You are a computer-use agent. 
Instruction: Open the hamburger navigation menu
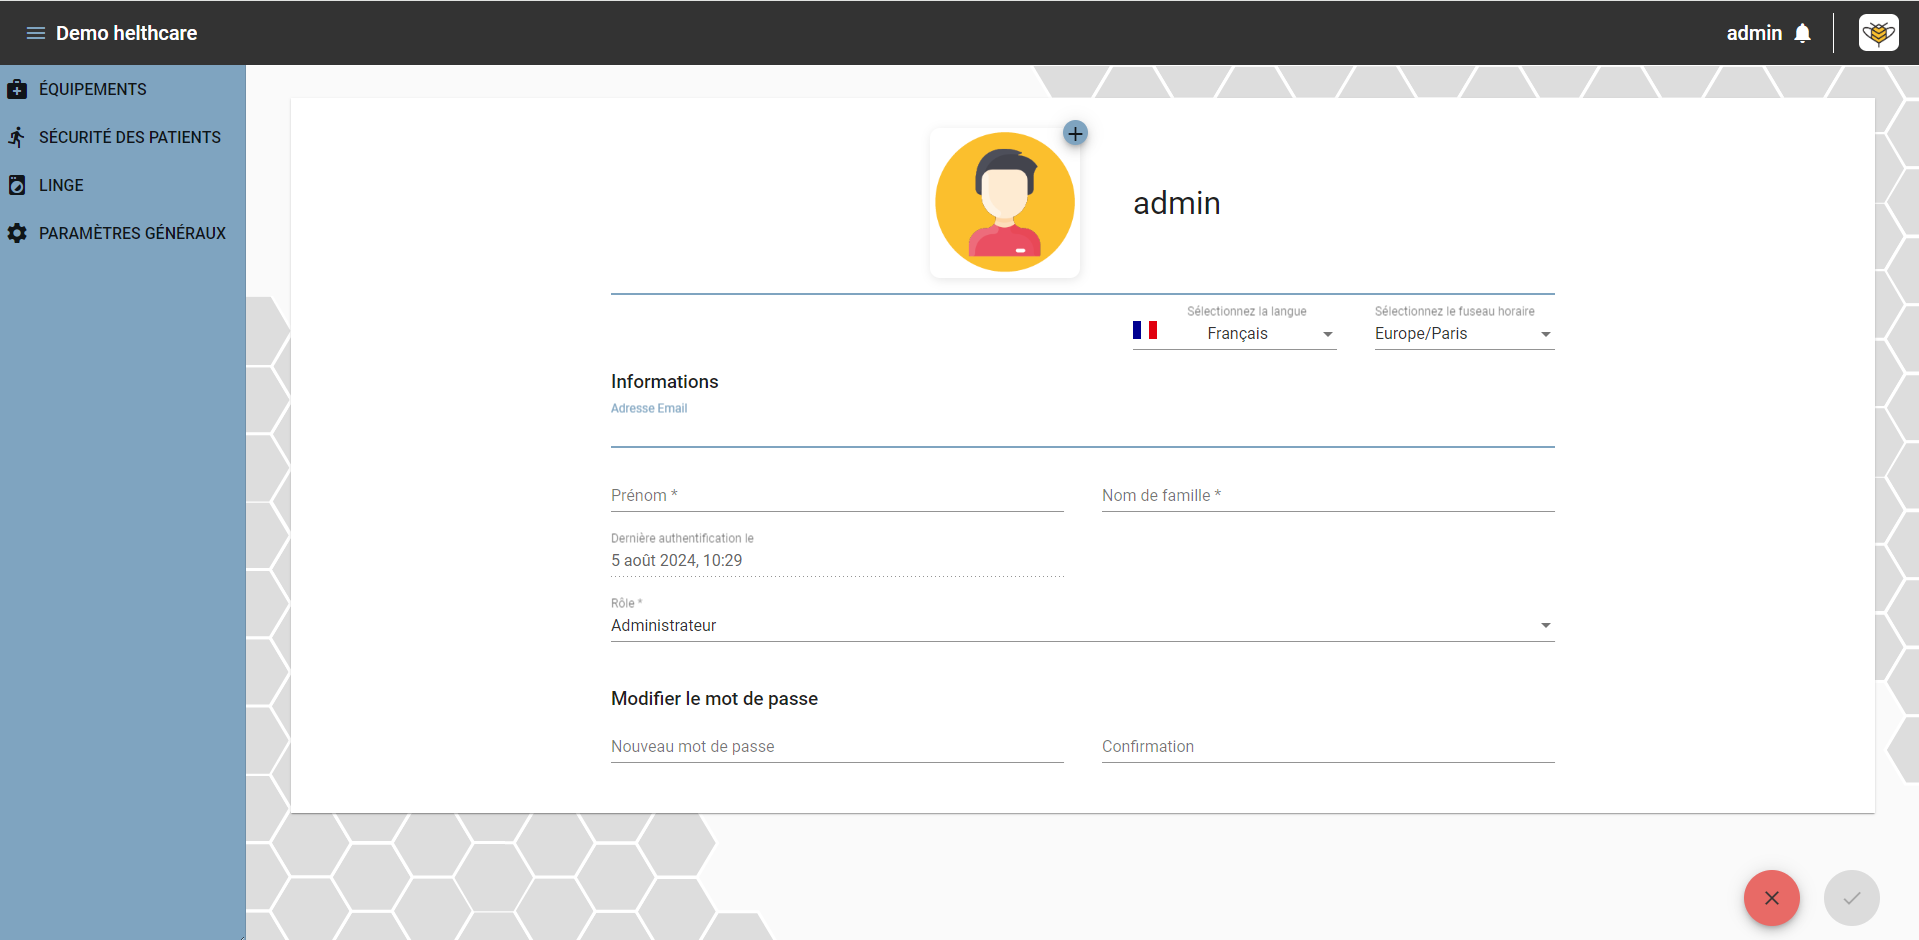coord(36,33)
